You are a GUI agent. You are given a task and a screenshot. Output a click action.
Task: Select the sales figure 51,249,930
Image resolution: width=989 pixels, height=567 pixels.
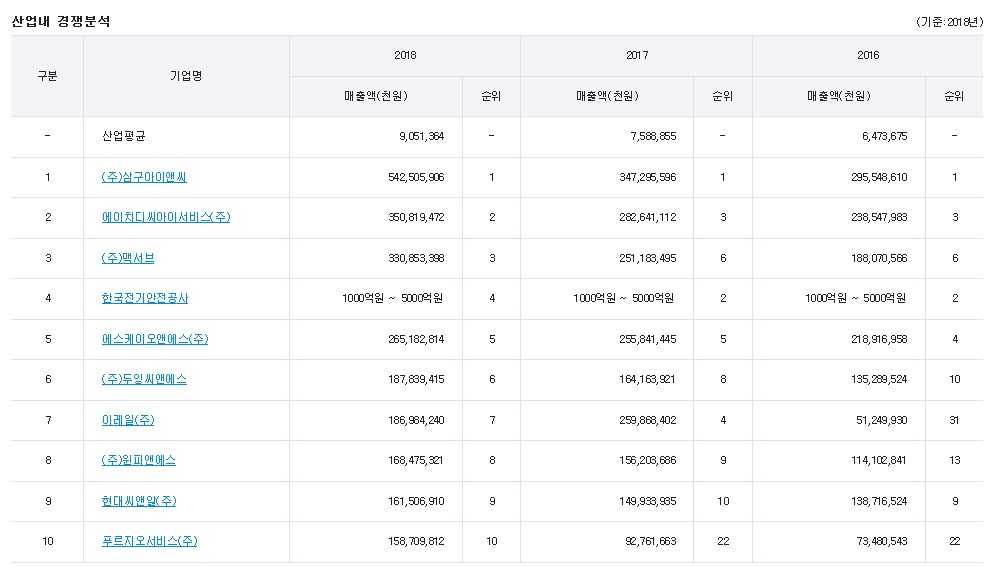point(882,420)
